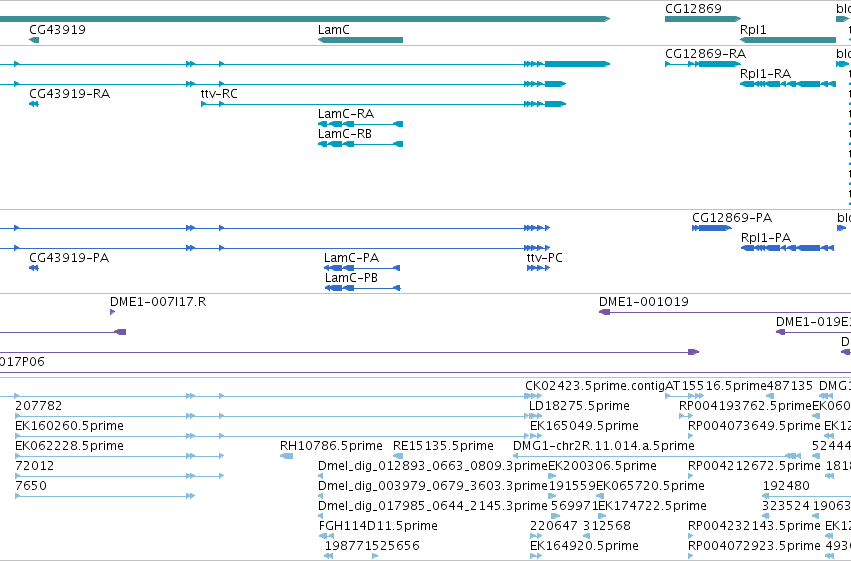Click the EK200306.5prime EST label
851x561 pixels.
pyautogui.click(x=602, y=466)
